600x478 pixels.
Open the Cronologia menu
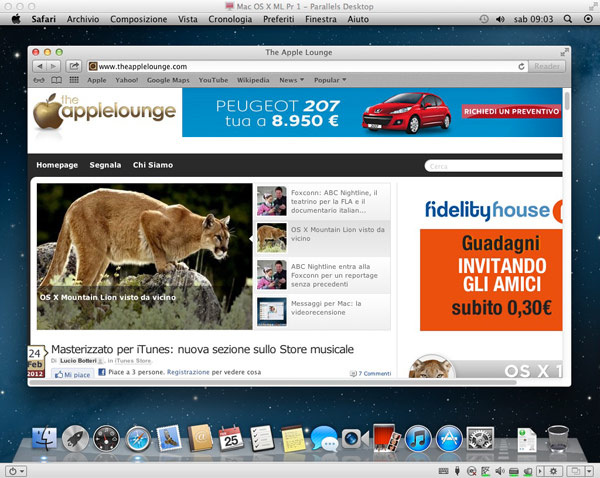click(230, 19)
